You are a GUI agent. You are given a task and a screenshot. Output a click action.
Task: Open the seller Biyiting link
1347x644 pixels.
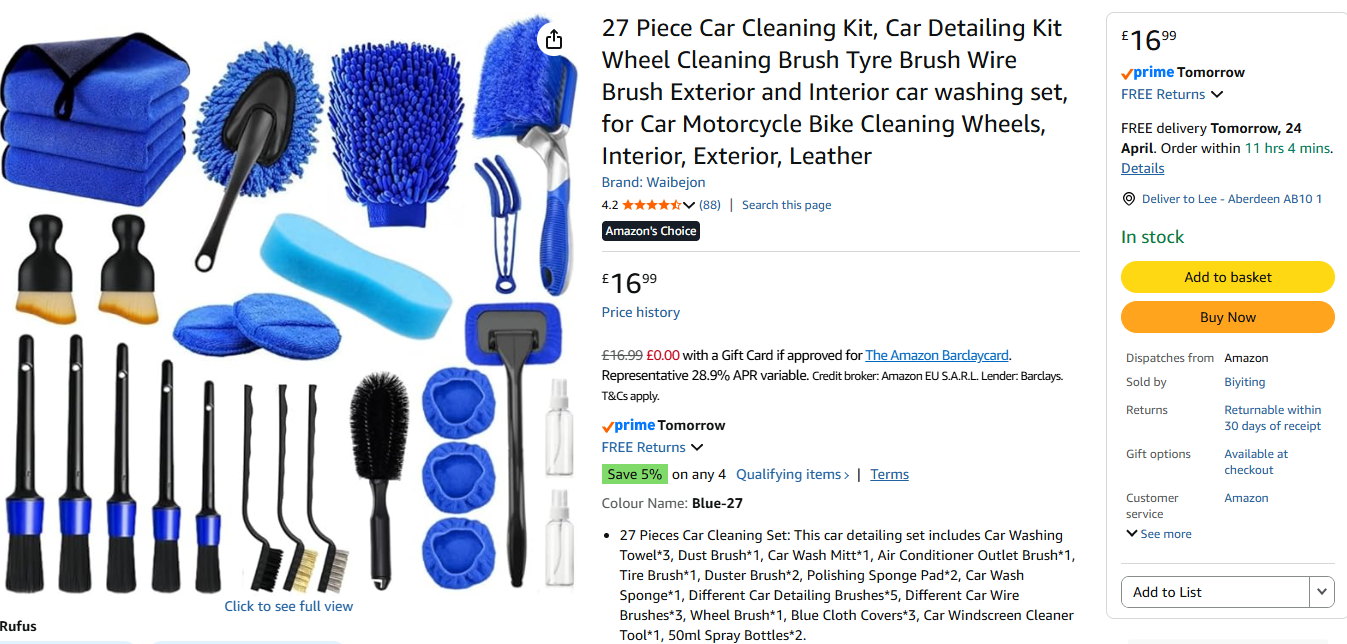(x=1245, y=382)
